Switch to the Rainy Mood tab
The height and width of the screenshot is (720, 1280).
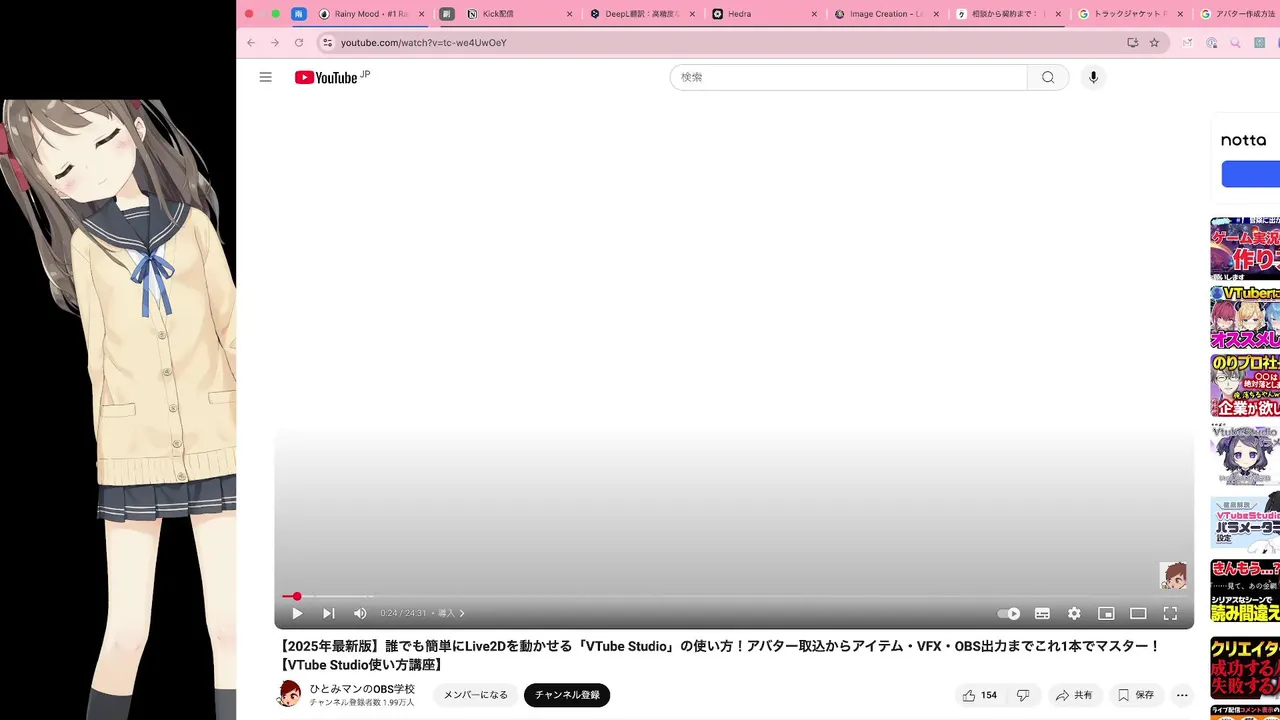pos(372,14)
